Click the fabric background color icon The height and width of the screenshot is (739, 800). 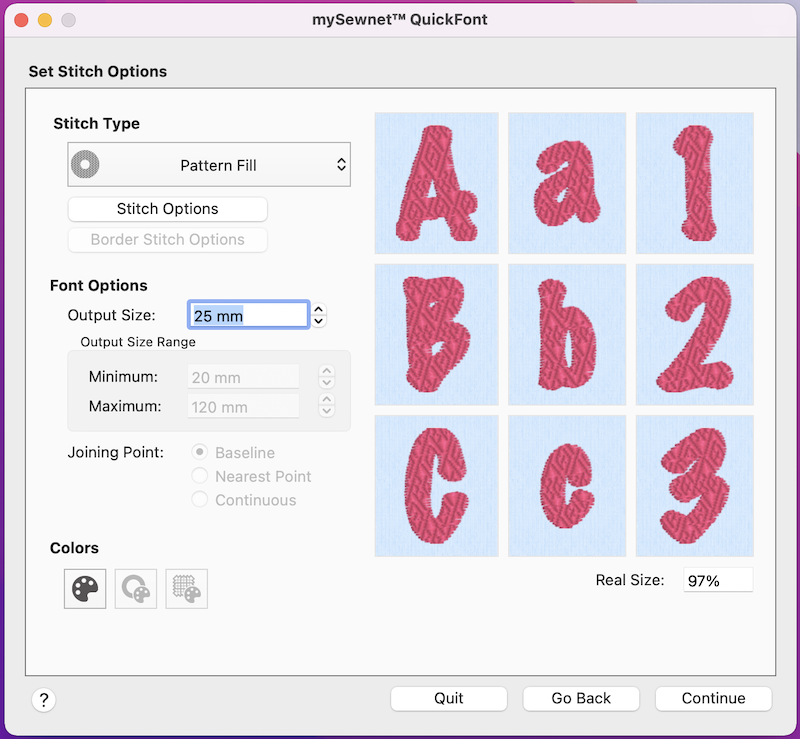(187, 589)
